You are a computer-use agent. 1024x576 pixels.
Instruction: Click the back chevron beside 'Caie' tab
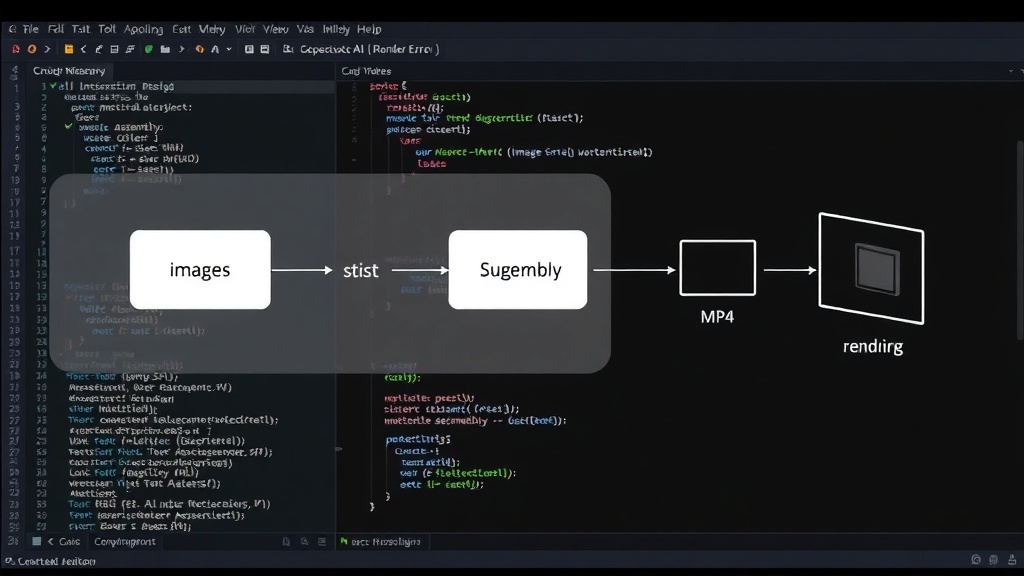point(50,541)
